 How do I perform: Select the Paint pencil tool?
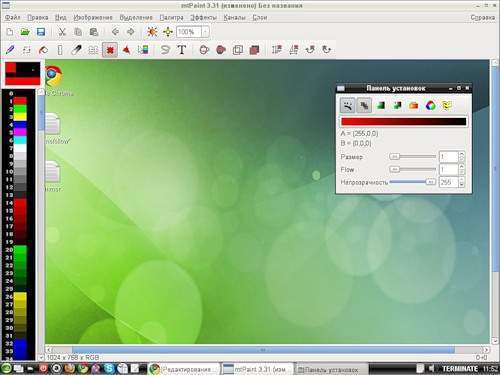click(10, 50)
